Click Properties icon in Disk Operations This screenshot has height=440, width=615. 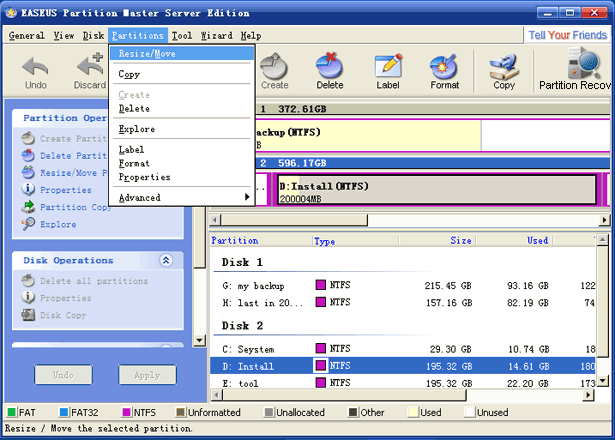pos(28,298)
